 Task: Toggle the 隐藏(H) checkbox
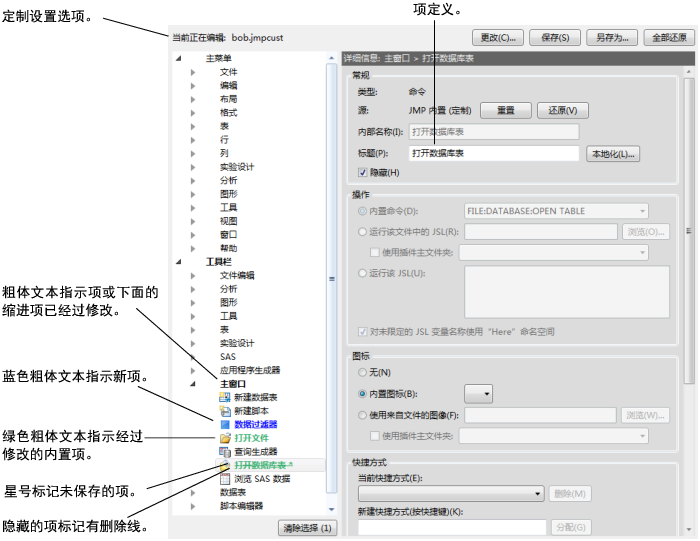tap(362, 172)
